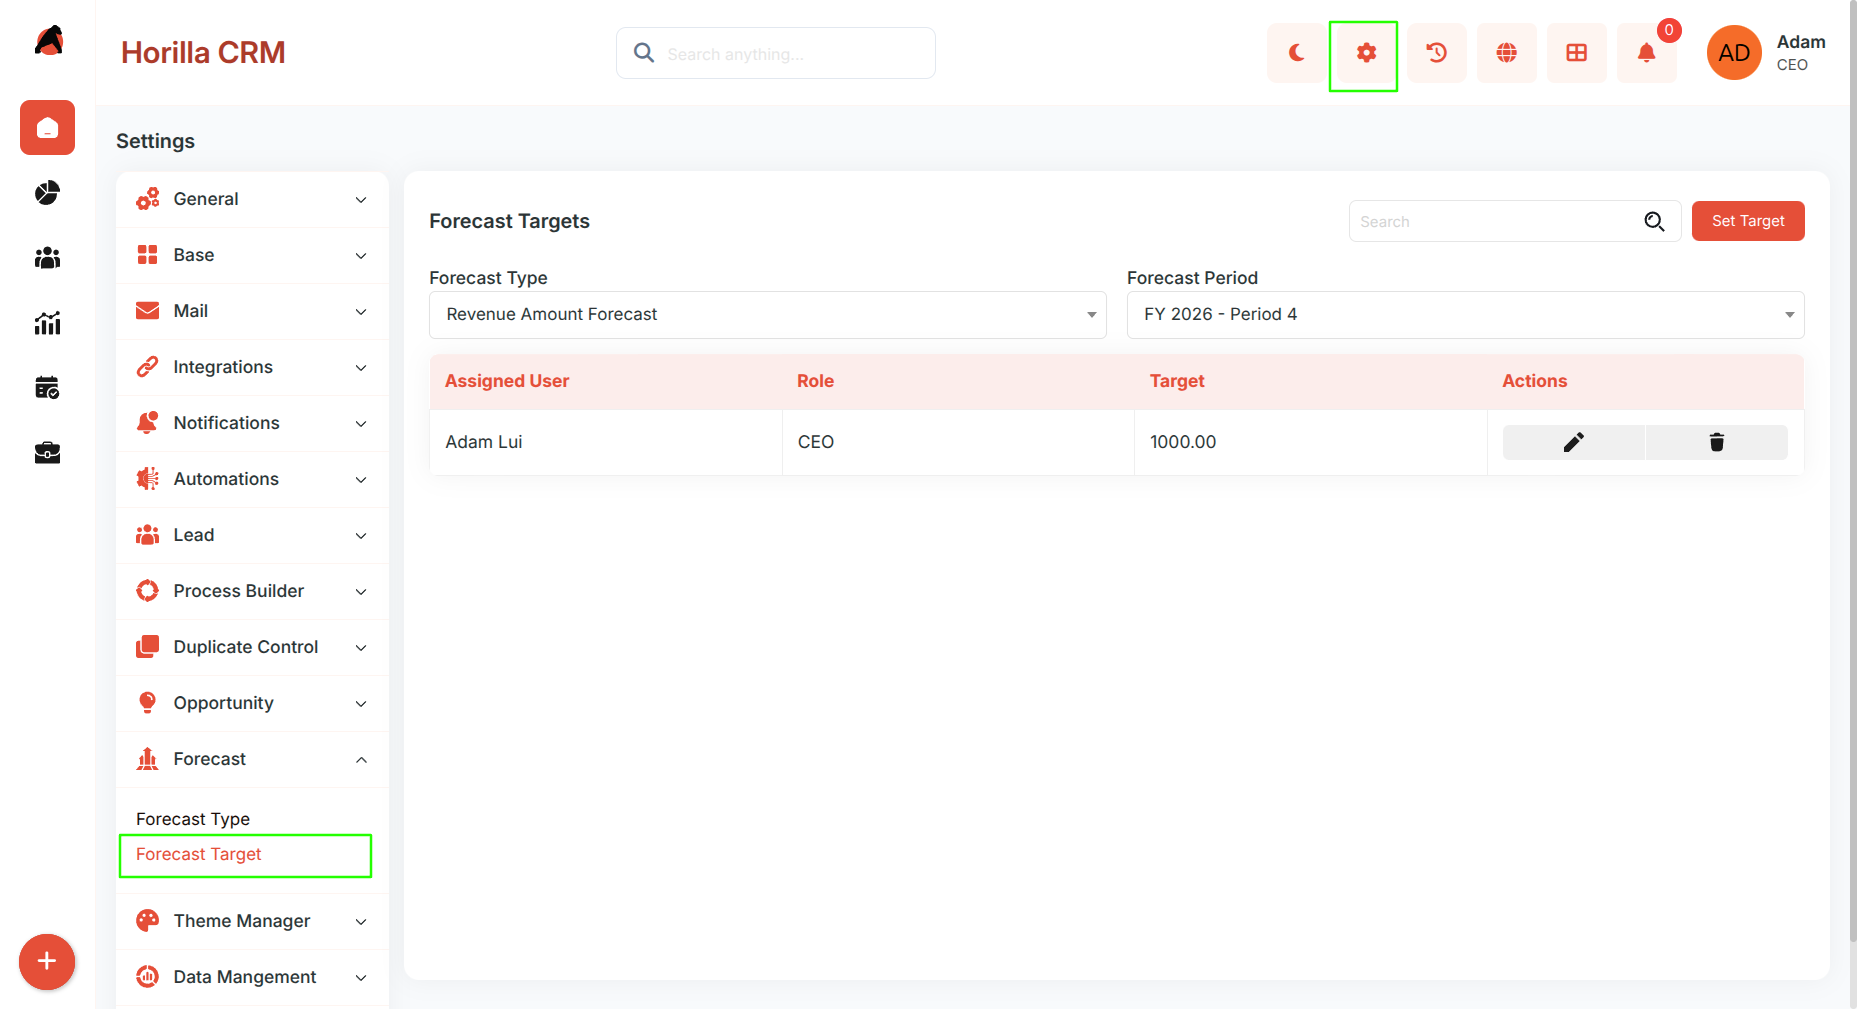This screenshot has width=1857, height=1009.
Task: Focus the Search anything field
Action: pos(776,53)
